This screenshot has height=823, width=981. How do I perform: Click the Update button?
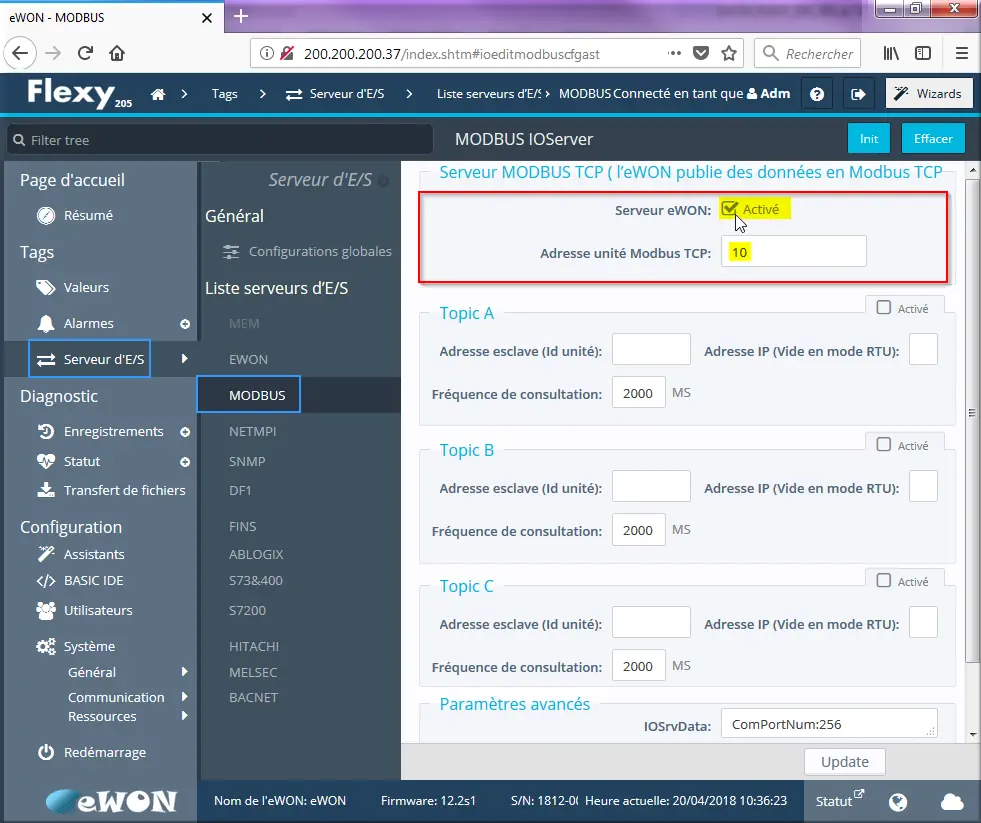(845, 762)
